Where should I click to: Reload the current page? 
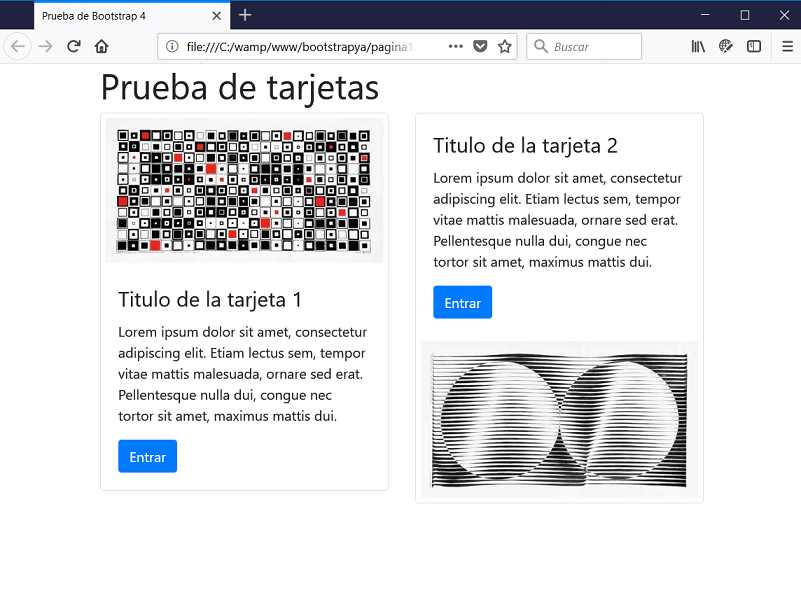(x=74, y=46)
